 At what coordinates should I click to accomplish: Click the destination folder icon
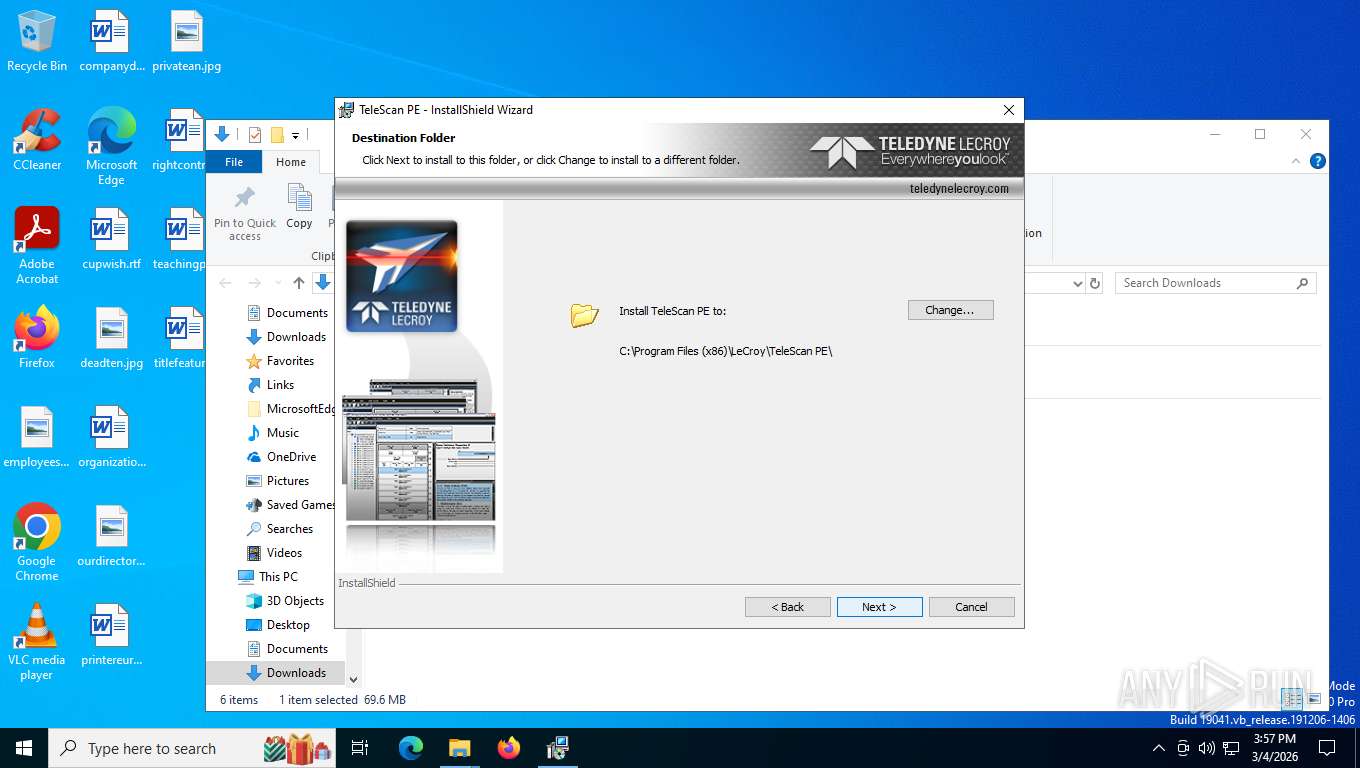[584, 315]
